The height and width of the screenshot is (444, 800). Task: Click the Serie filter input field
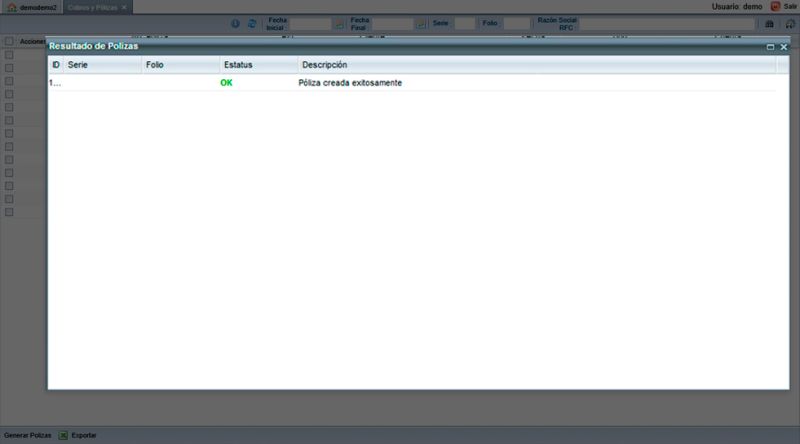click(x=464, y=23)
